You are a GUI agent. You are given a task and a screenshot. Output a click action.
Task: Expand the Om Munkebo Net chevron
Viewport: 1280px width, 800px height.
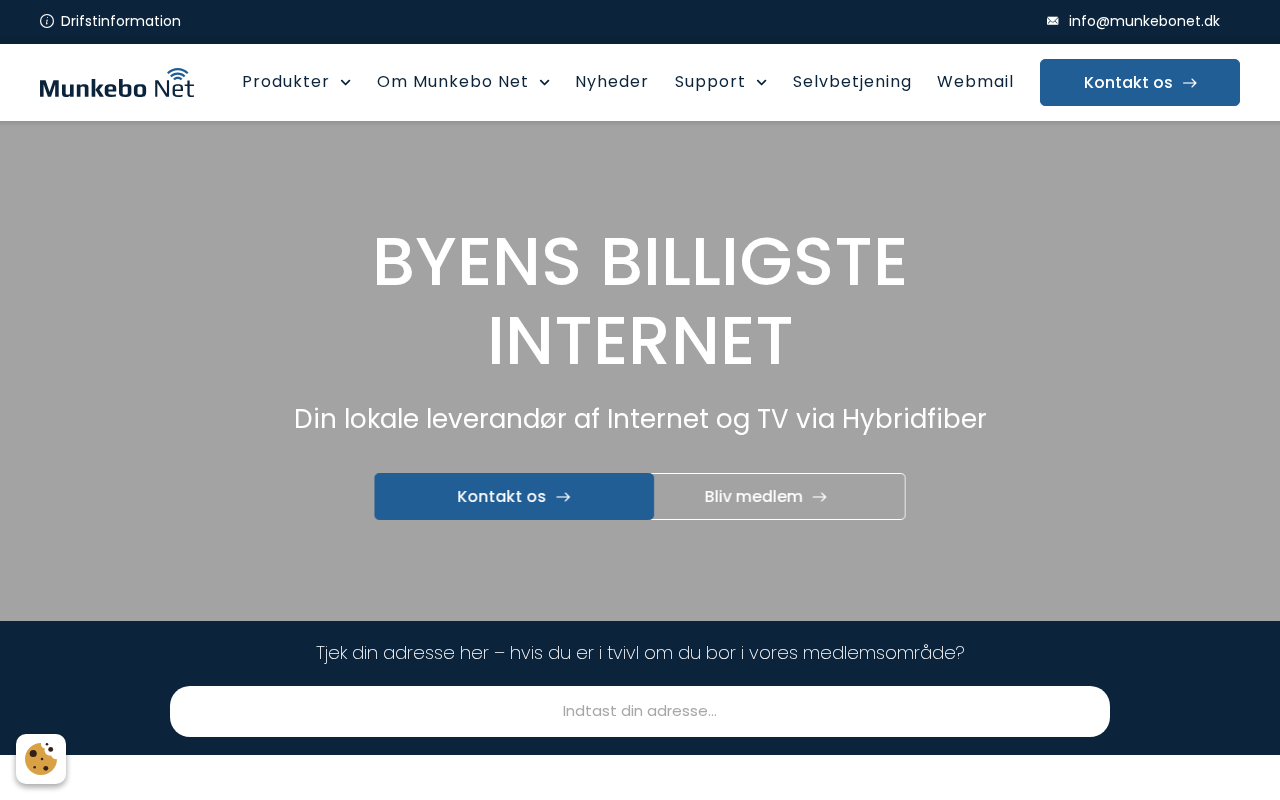click(545, 82)
